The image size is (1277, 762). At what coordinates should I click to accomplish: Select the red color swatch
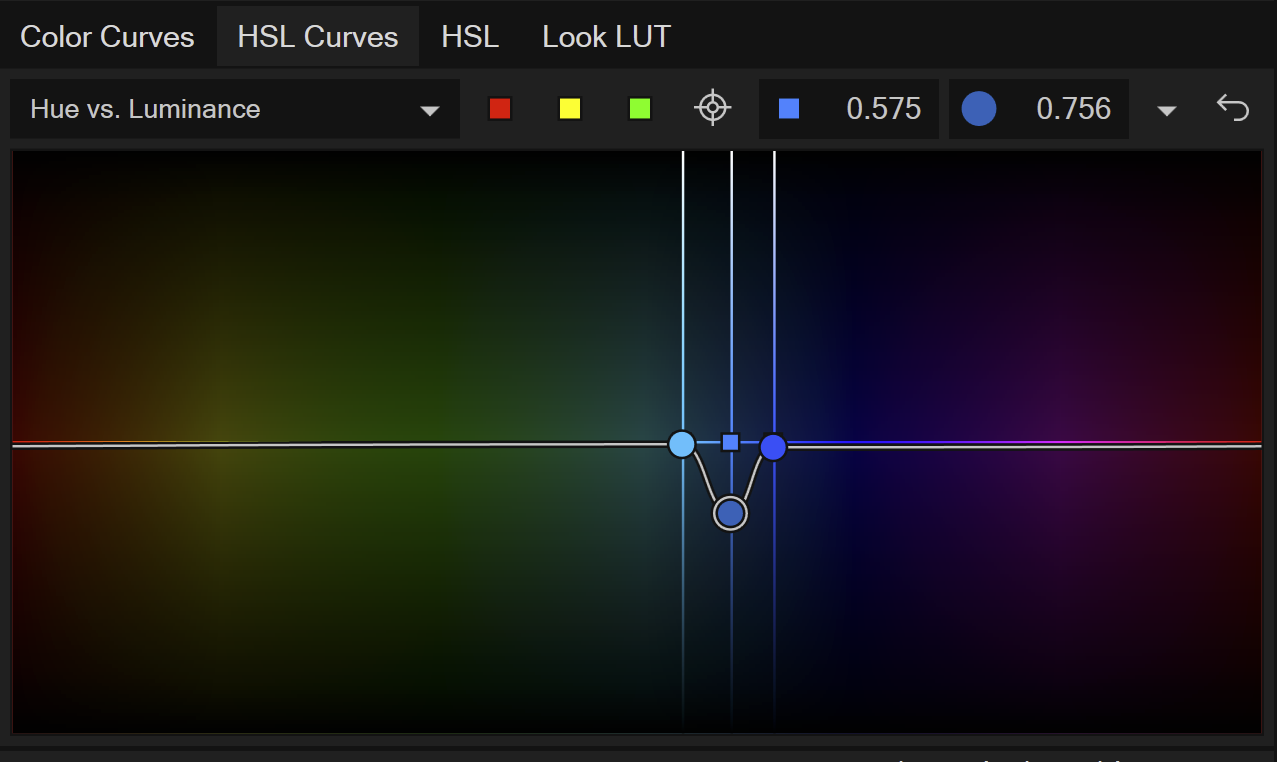point(500,108)
